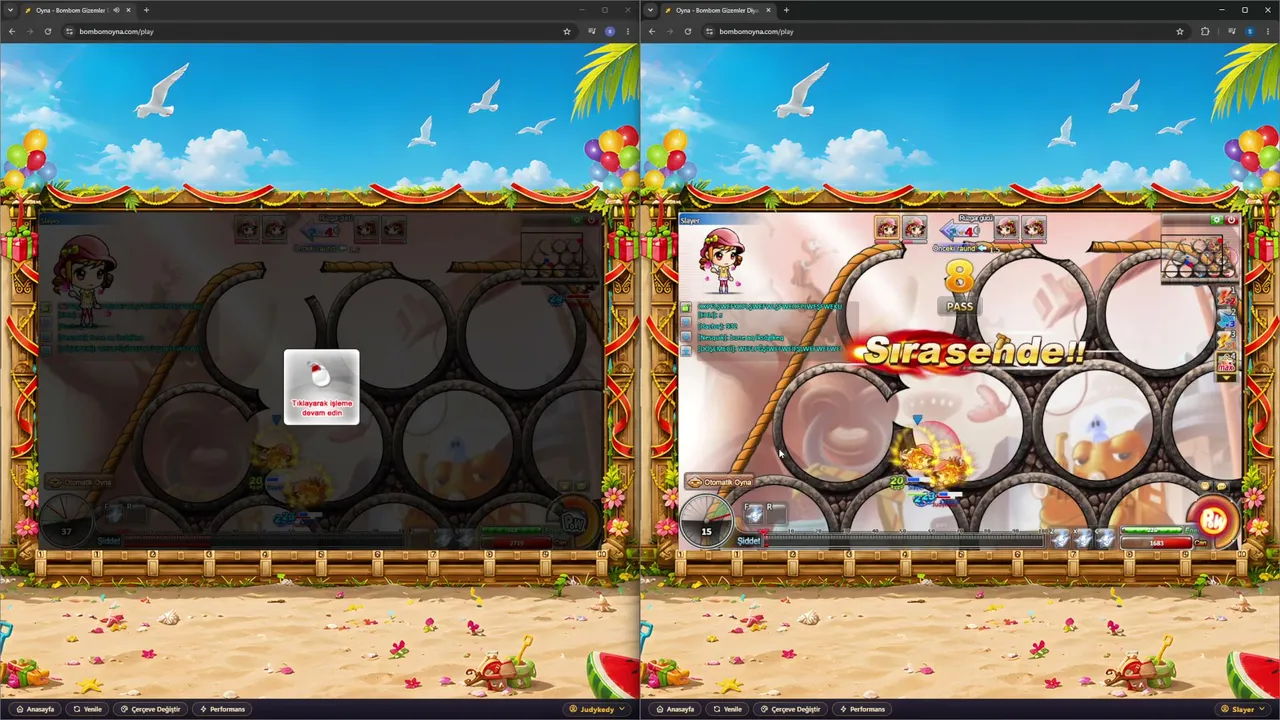
Task: Close the Oyna tab in right browser
Action: [768, 10]
